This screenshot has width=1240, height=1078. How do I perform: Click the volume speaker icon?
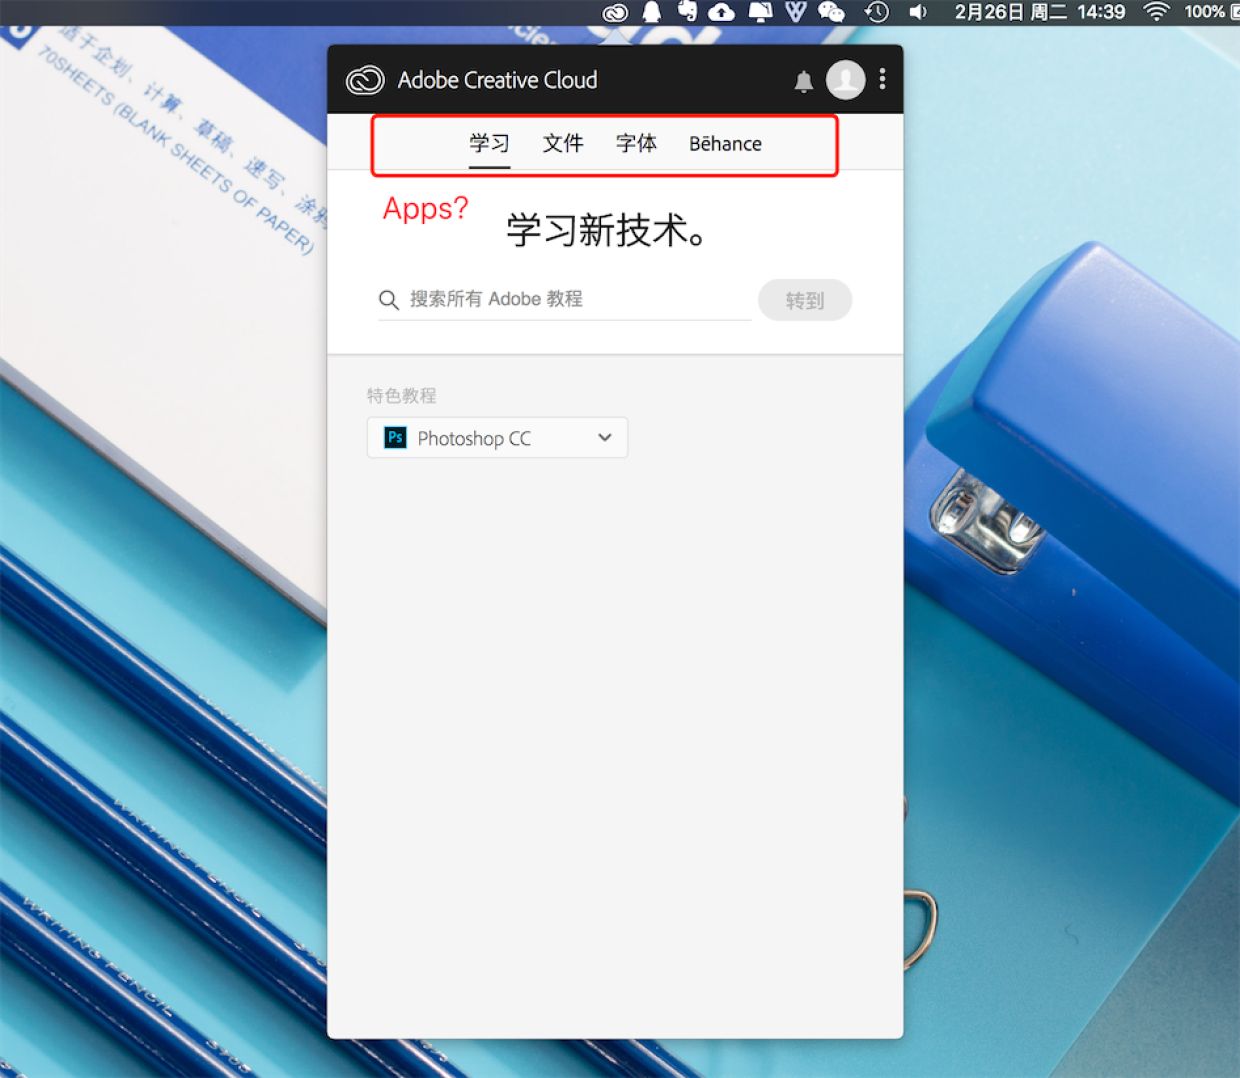[x=918, y=12]
